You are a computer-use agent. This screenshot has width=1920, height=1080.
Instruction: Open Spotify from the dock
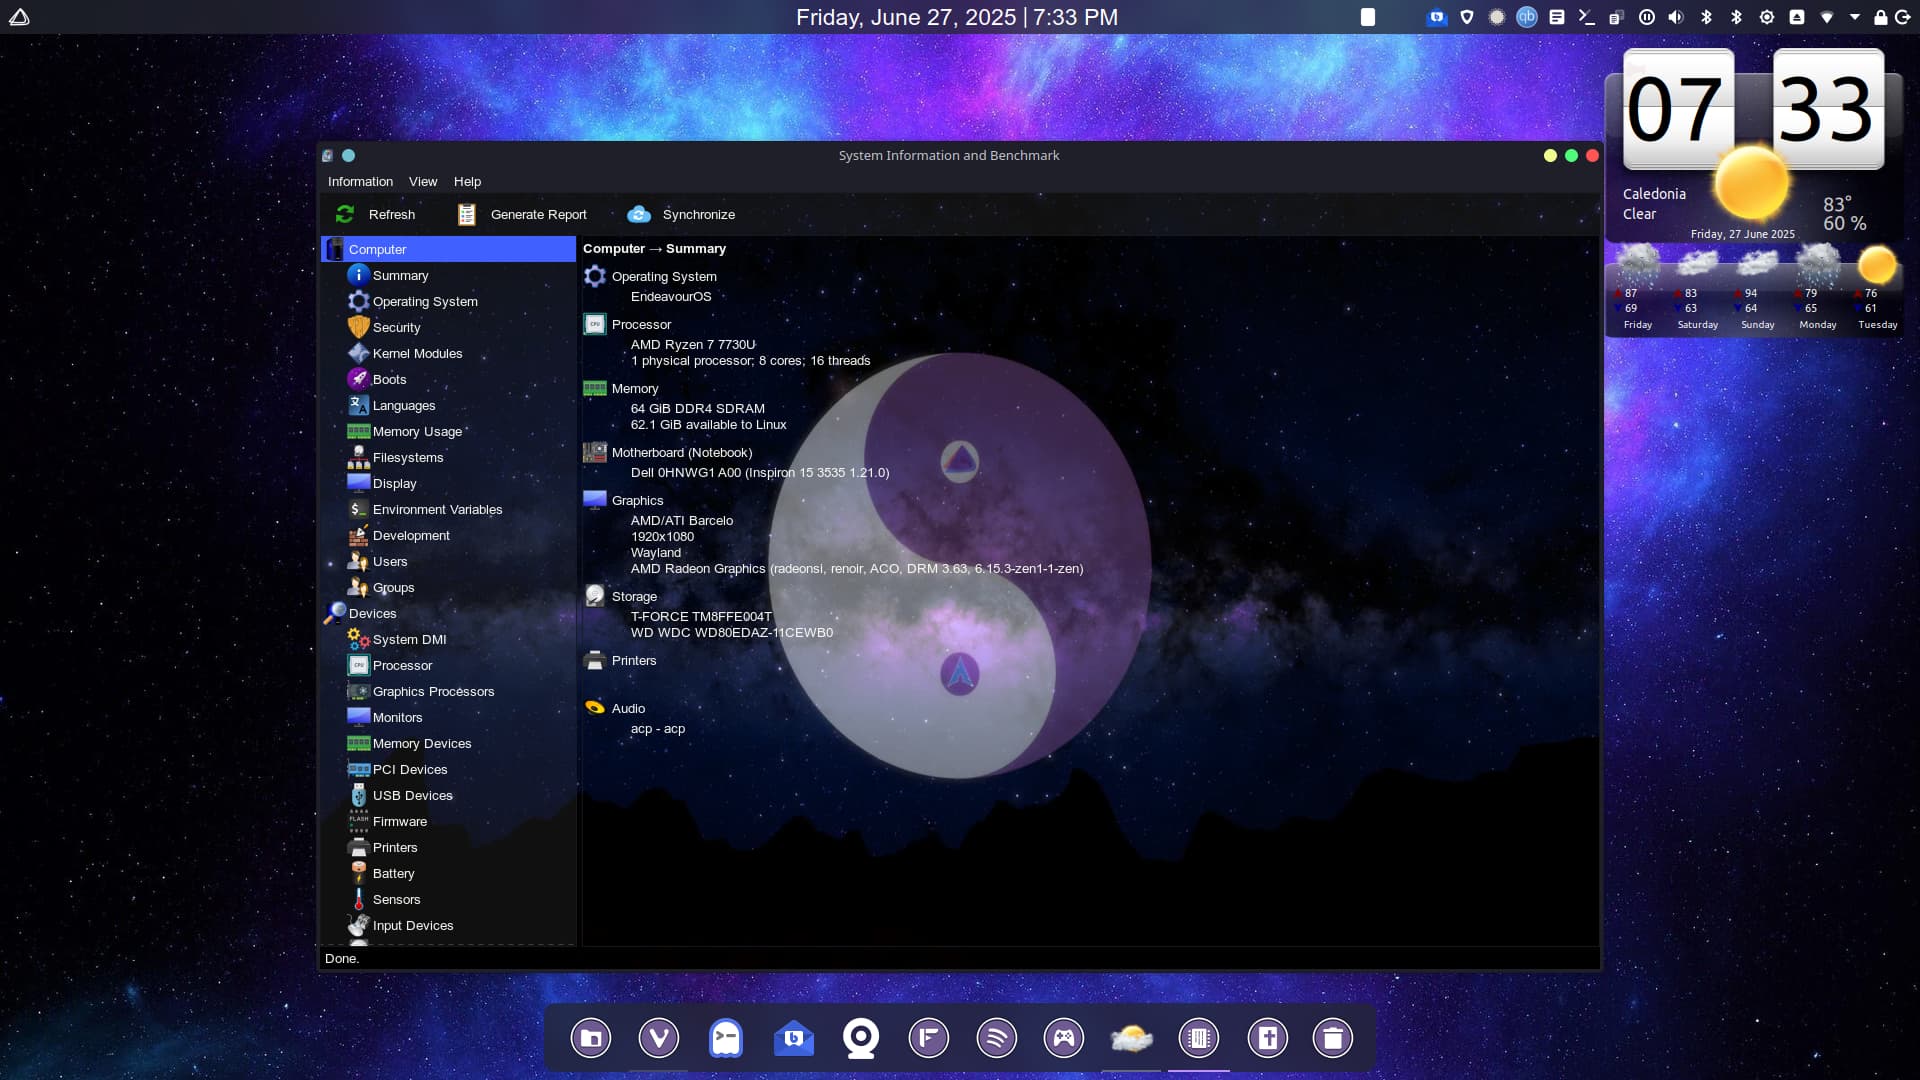[x=996, y=1038]
